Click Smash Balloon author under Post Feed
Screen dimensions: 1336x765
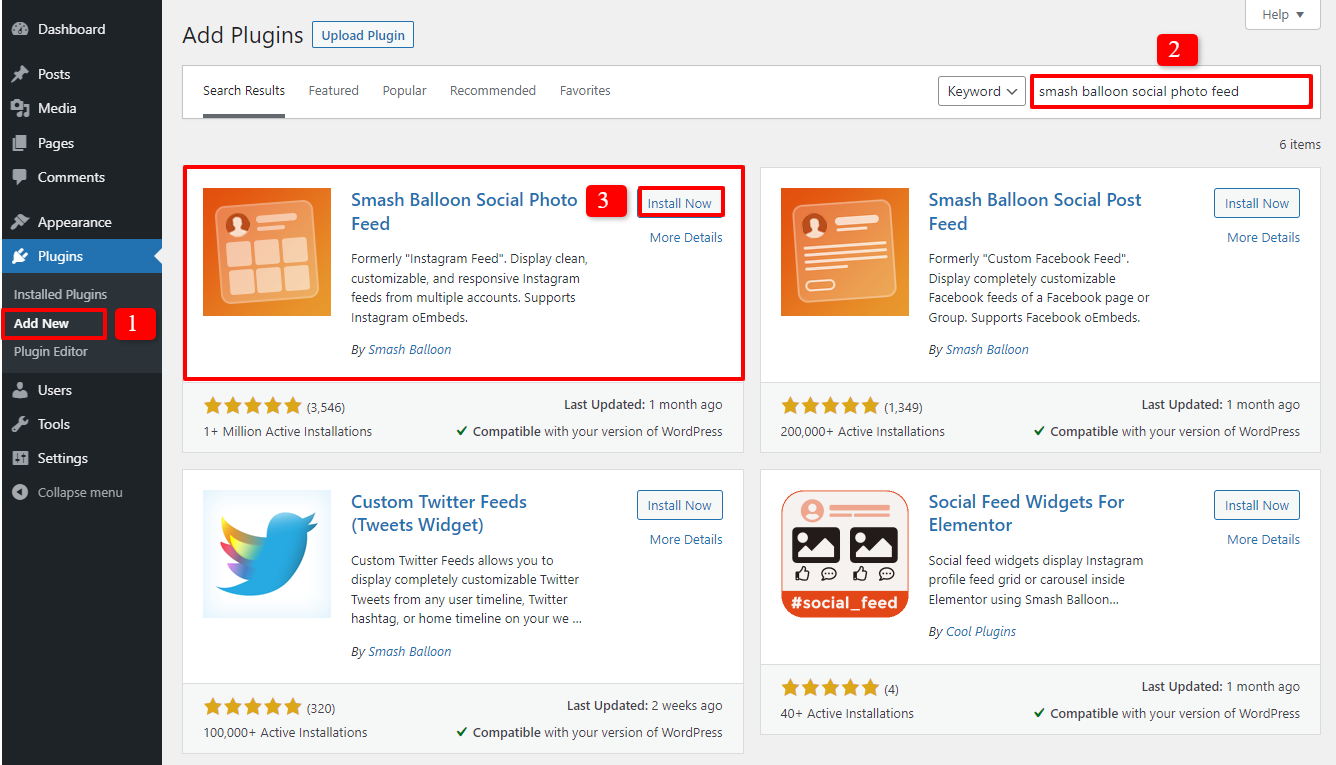[987, 350]
